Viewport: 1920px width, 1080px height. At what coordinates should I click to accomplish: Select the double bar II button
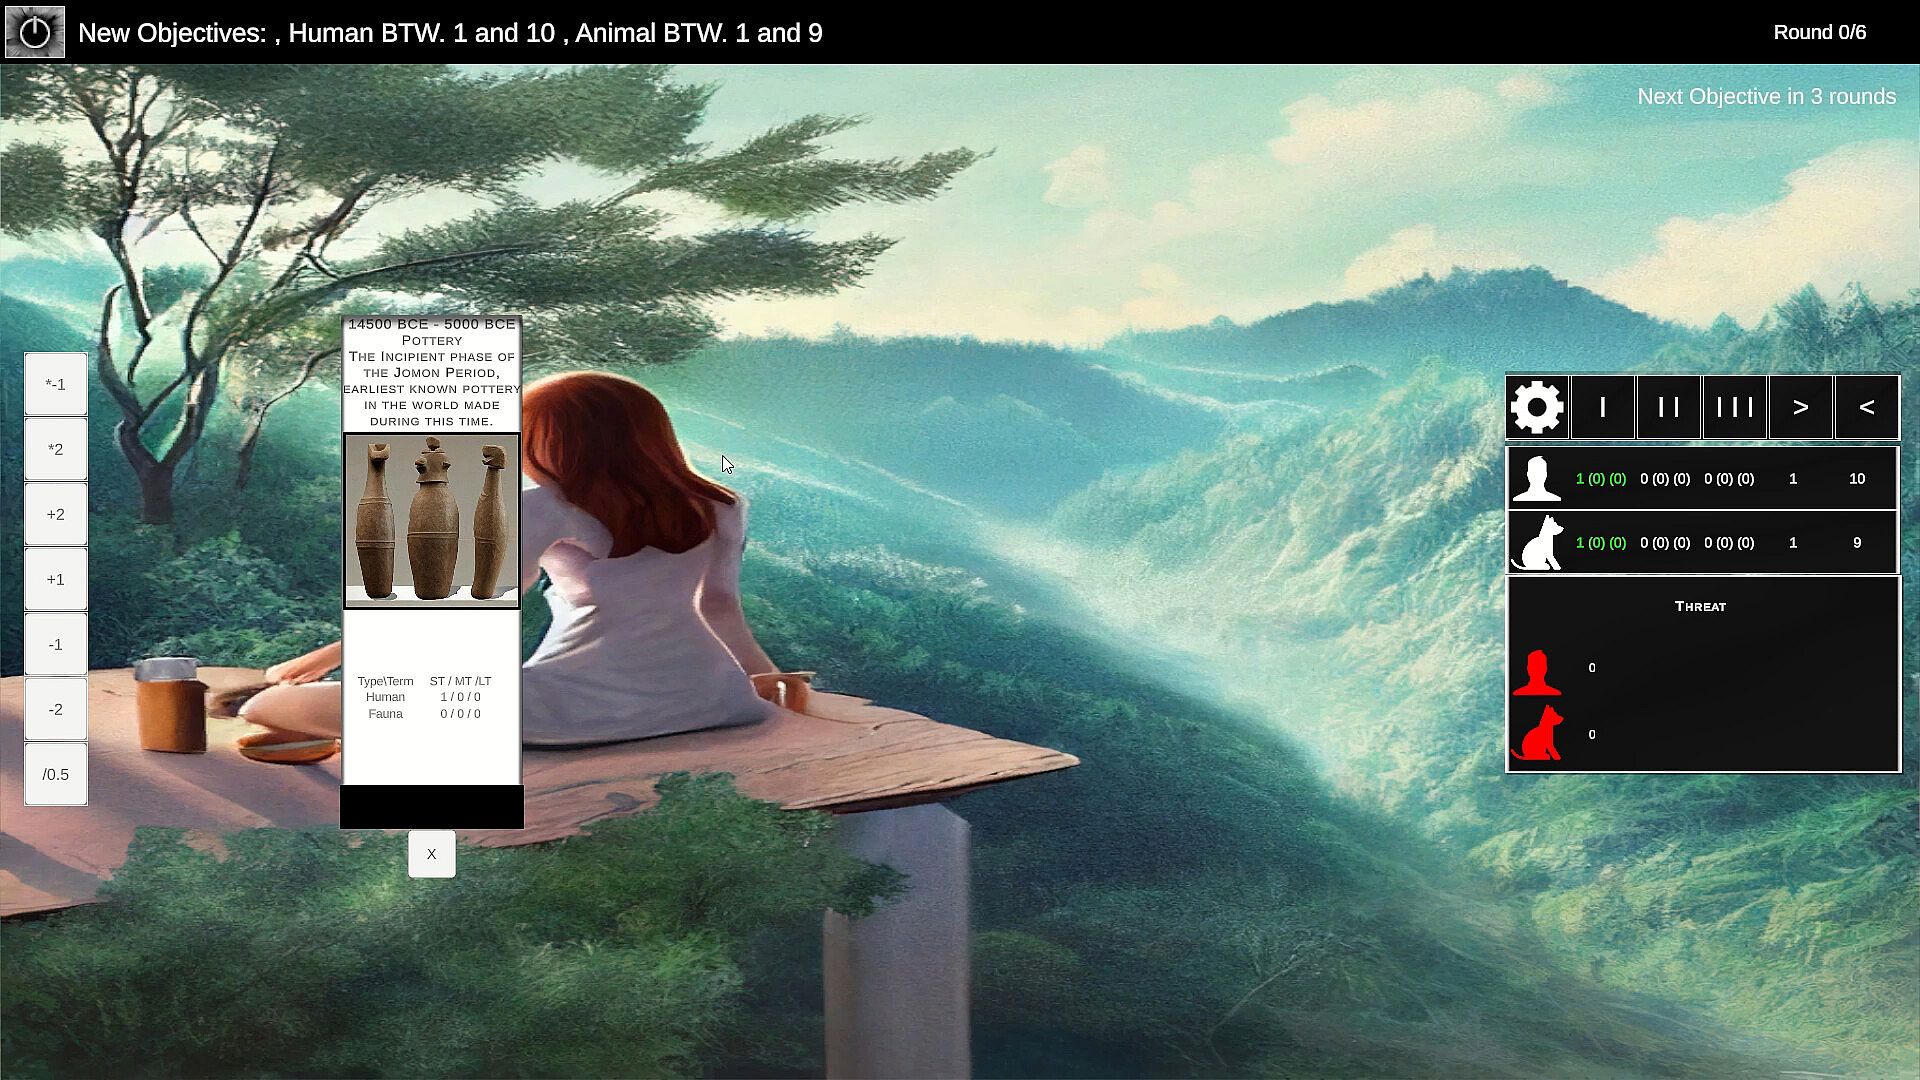[x=1668, y=407]
